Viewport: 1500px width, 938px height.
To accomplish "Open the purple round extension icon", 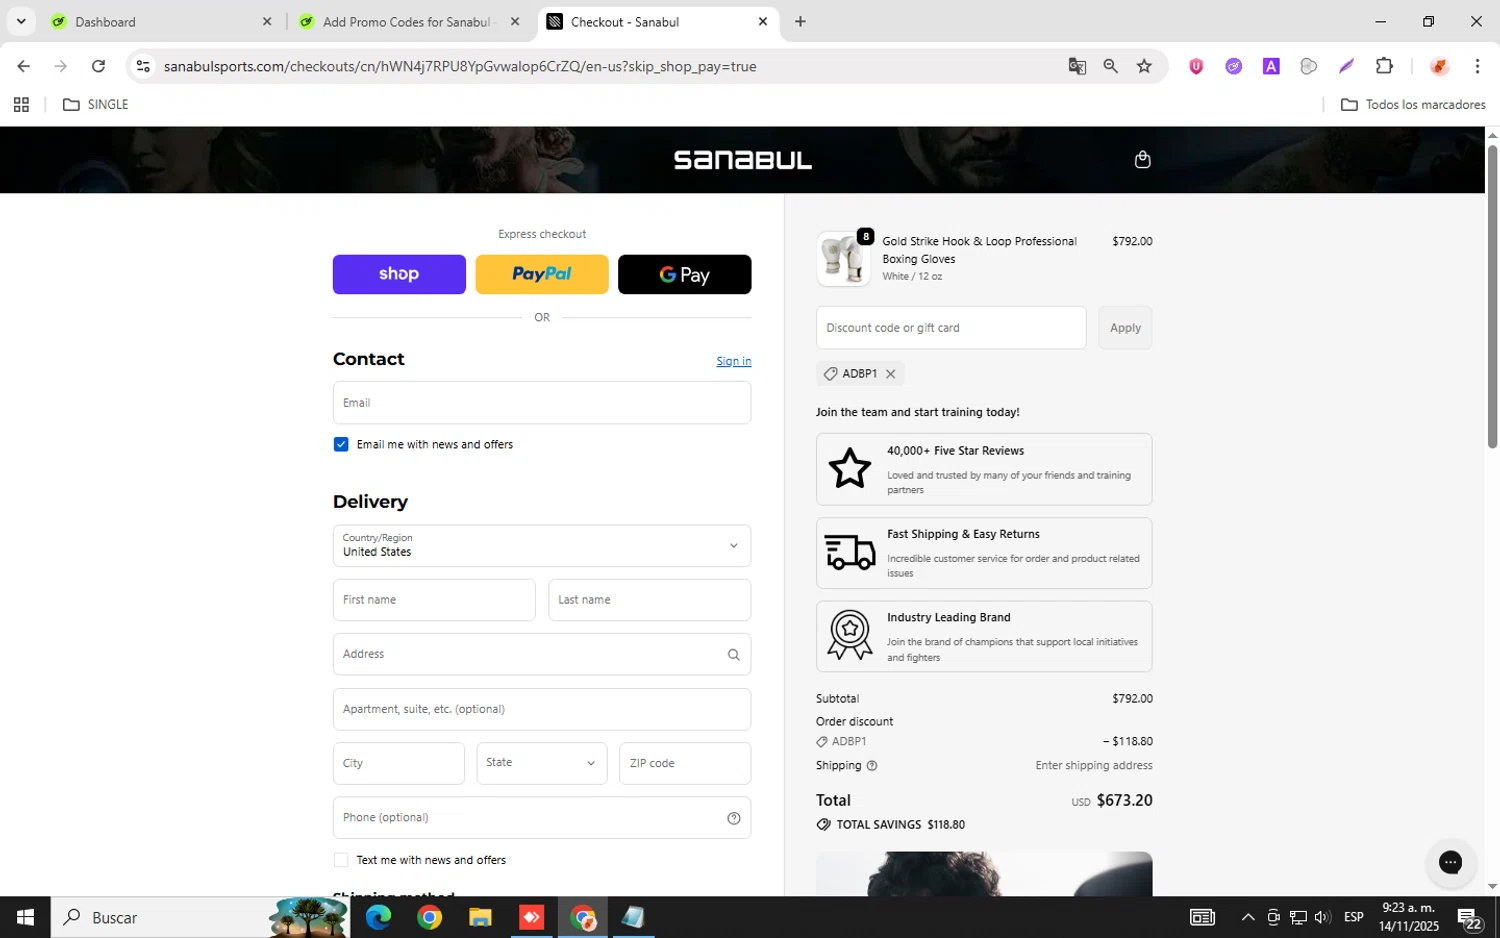I will 1233,66.
